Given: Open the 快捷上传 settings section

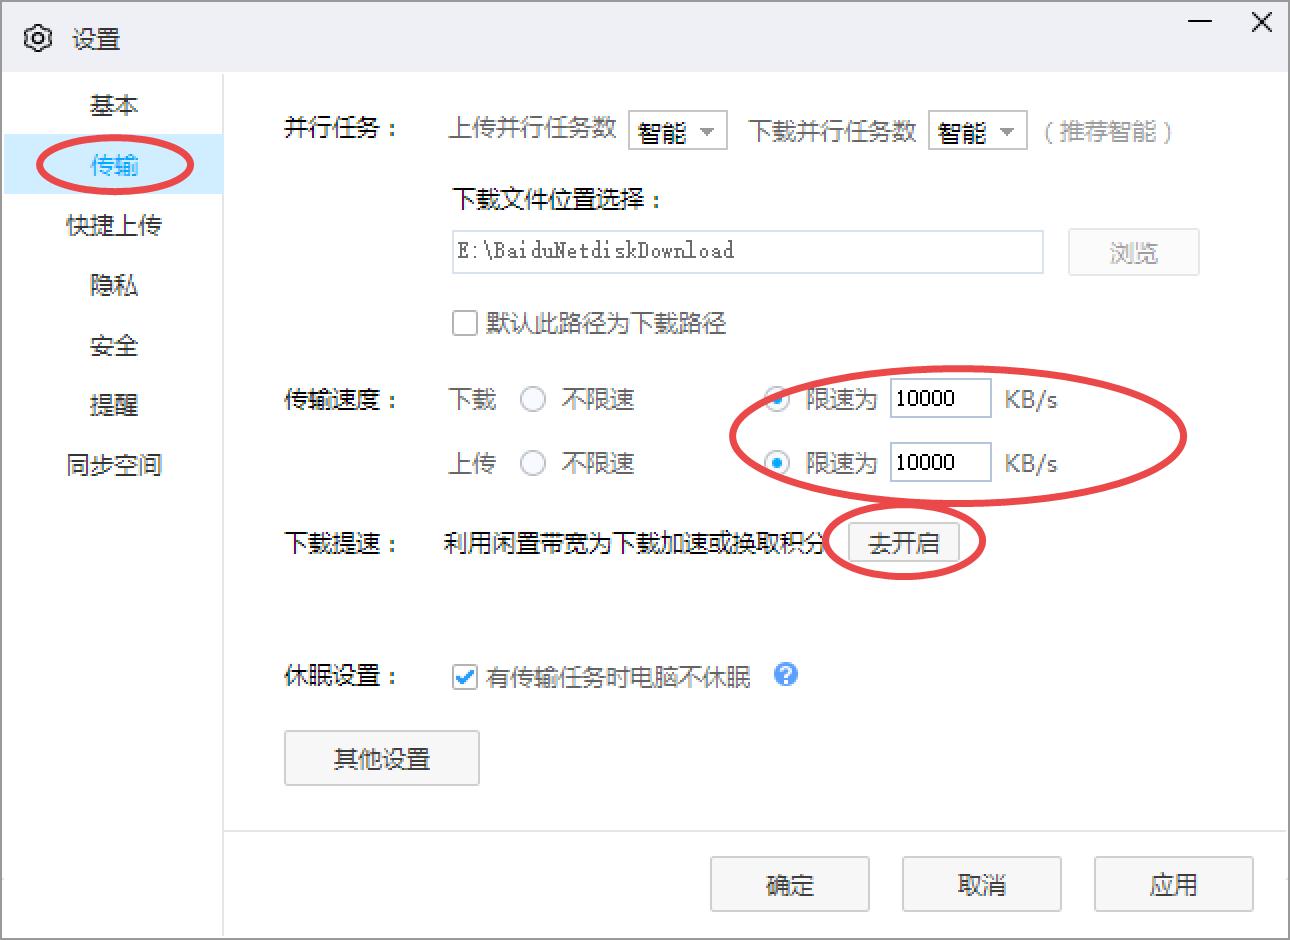Looking at the screenshot, I should [x=114, y=225].
